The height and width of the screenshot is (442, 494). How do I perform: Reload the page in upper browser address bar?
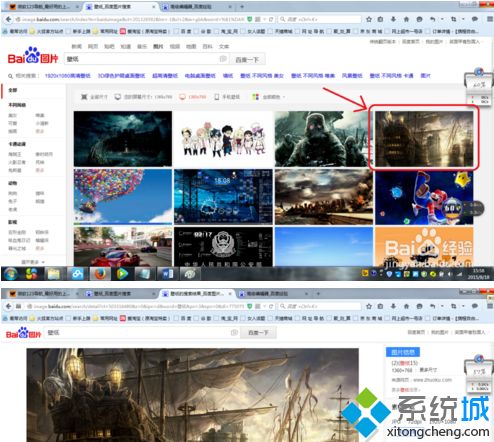point(271,19)
